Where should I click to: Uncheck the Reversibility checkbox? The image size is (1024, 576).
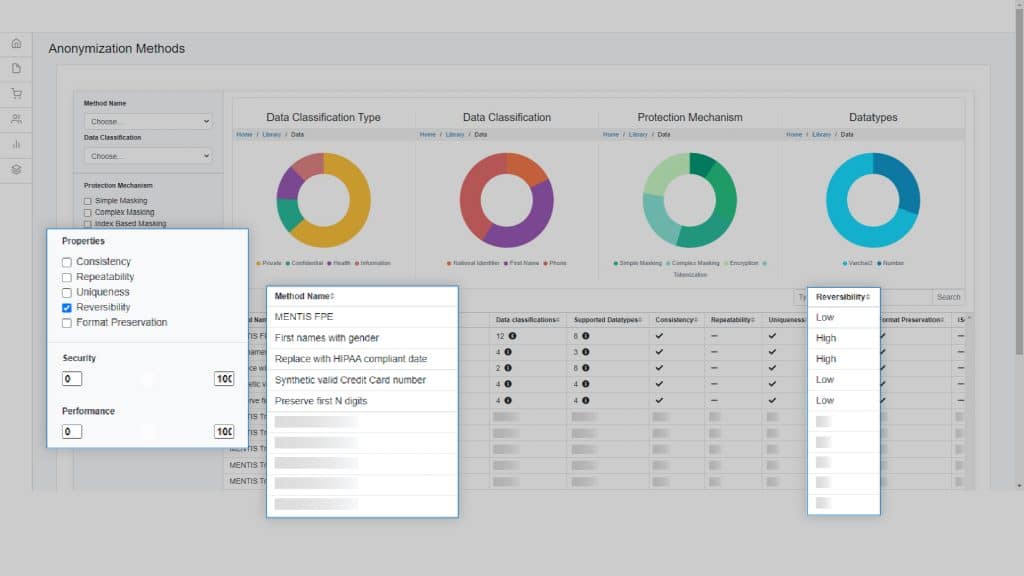67,308
